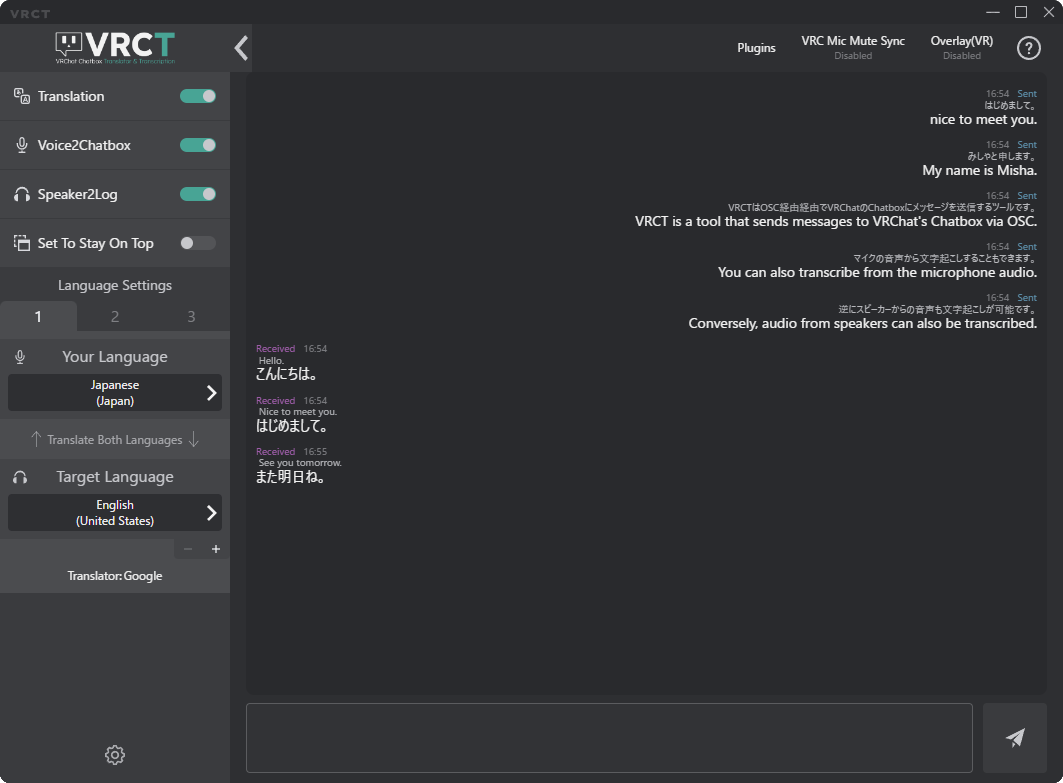1063x783 pixels.
Task: Click the microphone icon beside Your Language
Action: [21, 357]
